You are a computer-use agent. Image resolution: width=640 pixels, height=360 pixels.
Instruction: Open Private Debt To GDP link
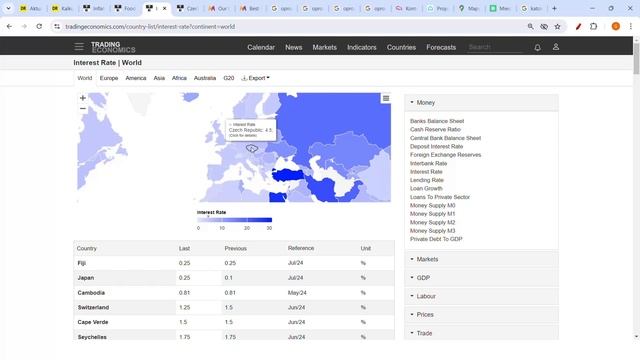[436, 239]
